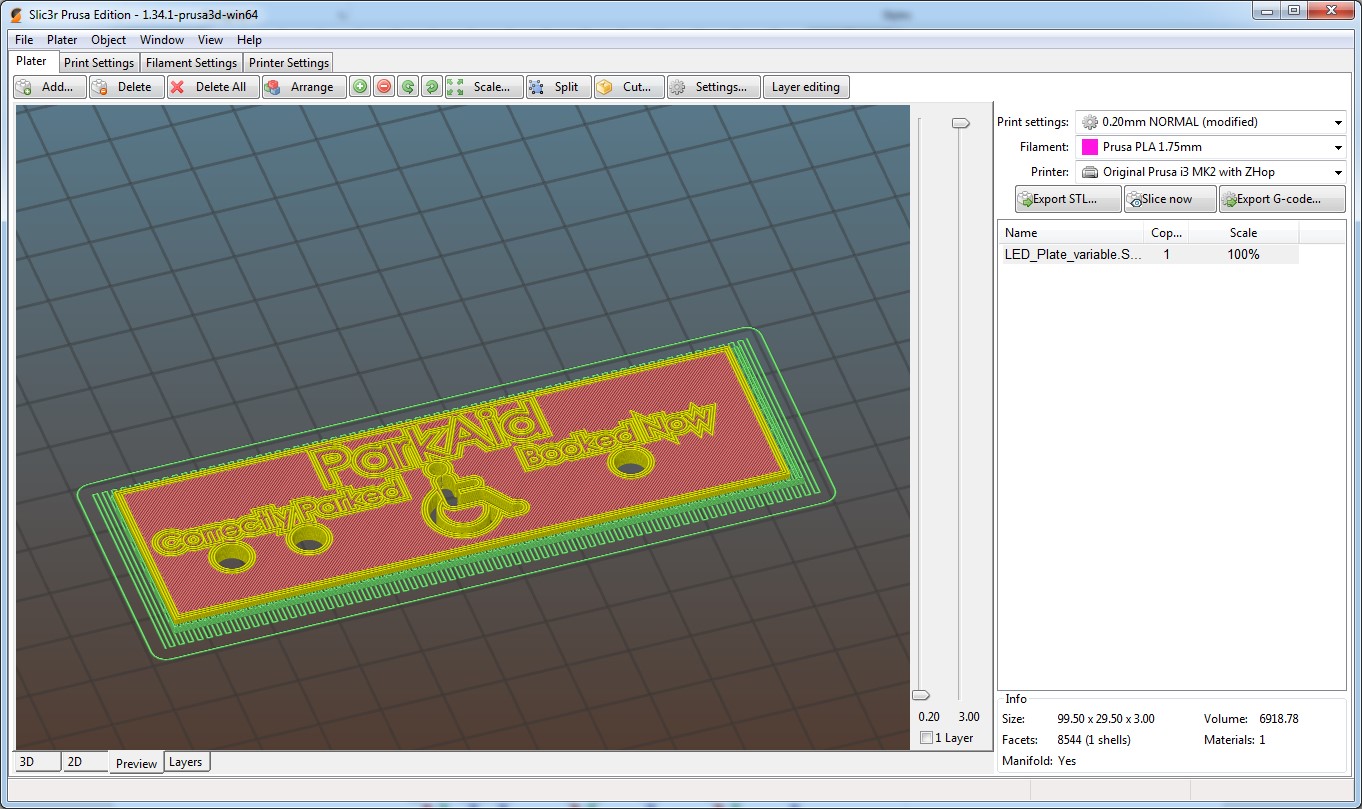Click the Layer editing button
Image resolution: width=1362 pixels, height=809 pixels.
click(806, 87)
